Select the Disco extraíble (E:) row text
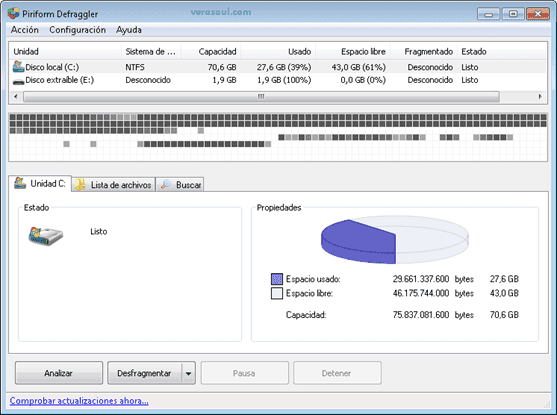The height and width of the screenshot is (415, 557). 60,80
